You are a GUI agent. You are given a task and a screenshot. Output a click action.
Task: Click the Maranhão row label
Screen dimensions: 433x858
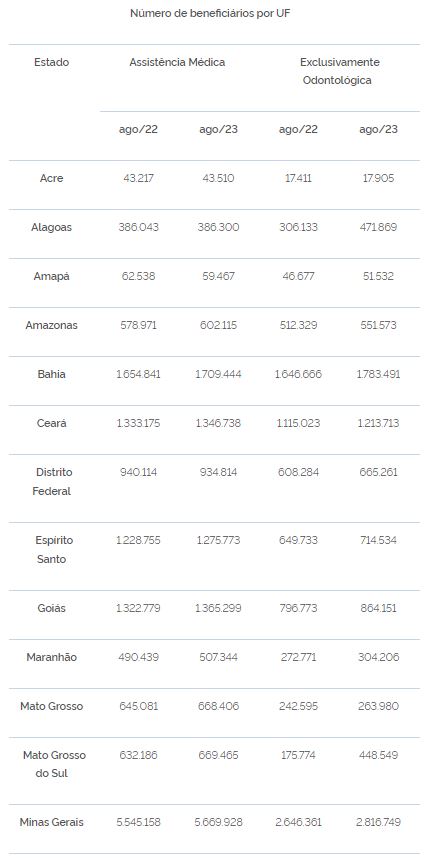51,657
